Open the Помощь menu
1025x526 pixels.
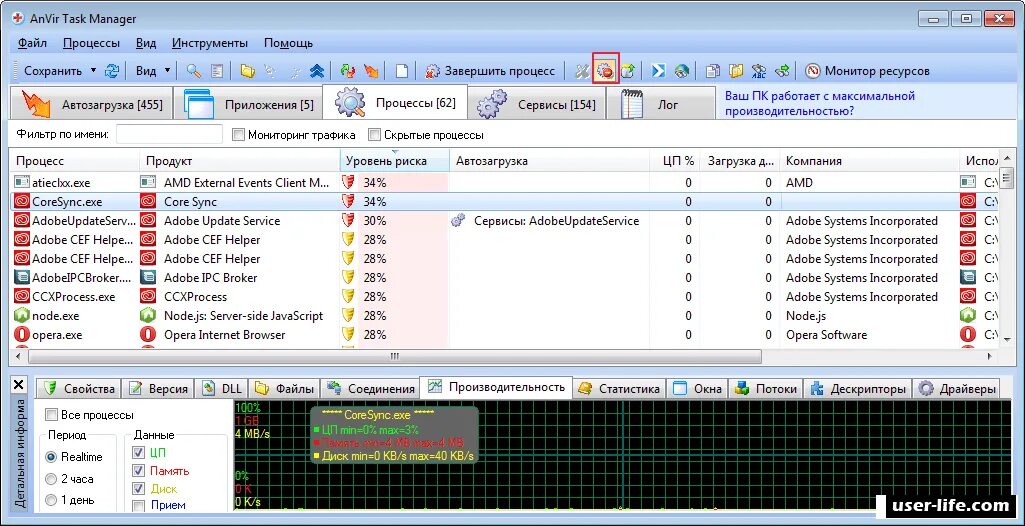point(288,43)
